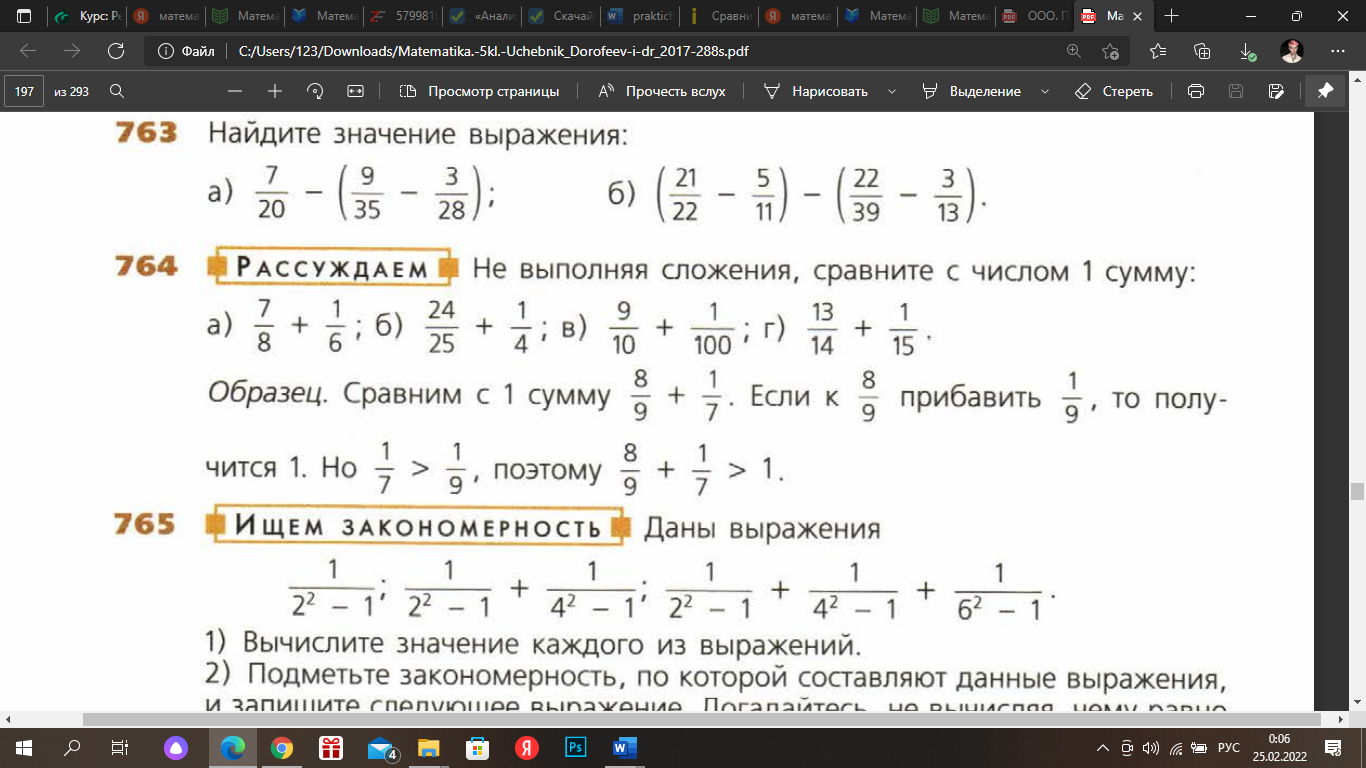Open the red gift box taskbar app

330,747
